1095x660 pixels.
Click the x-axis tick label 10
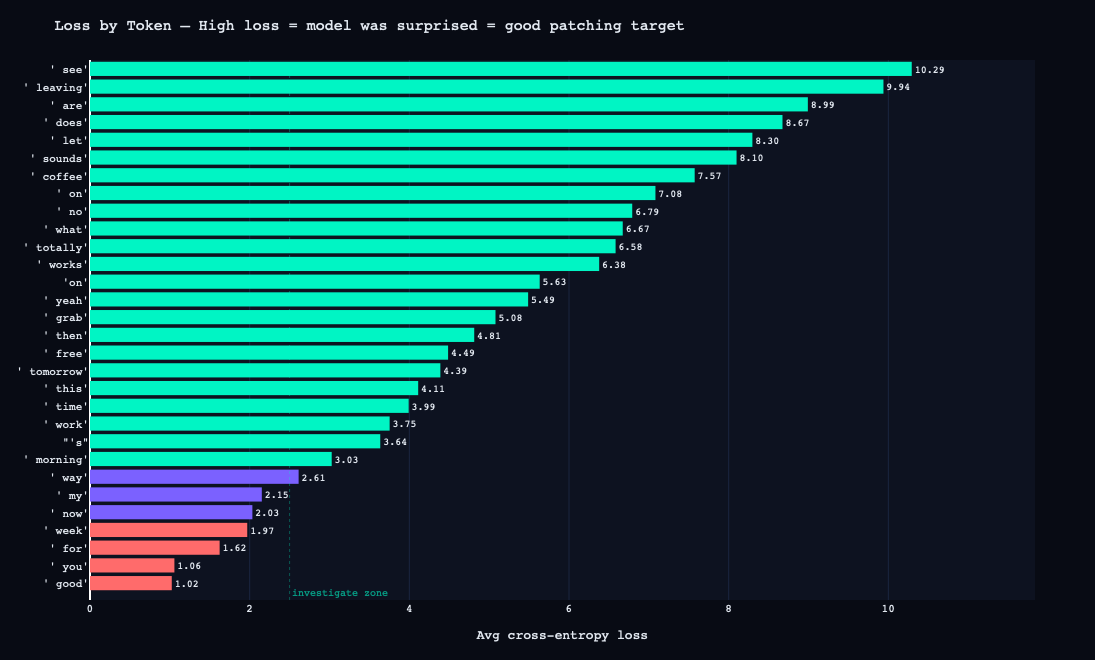click(888, 608)
